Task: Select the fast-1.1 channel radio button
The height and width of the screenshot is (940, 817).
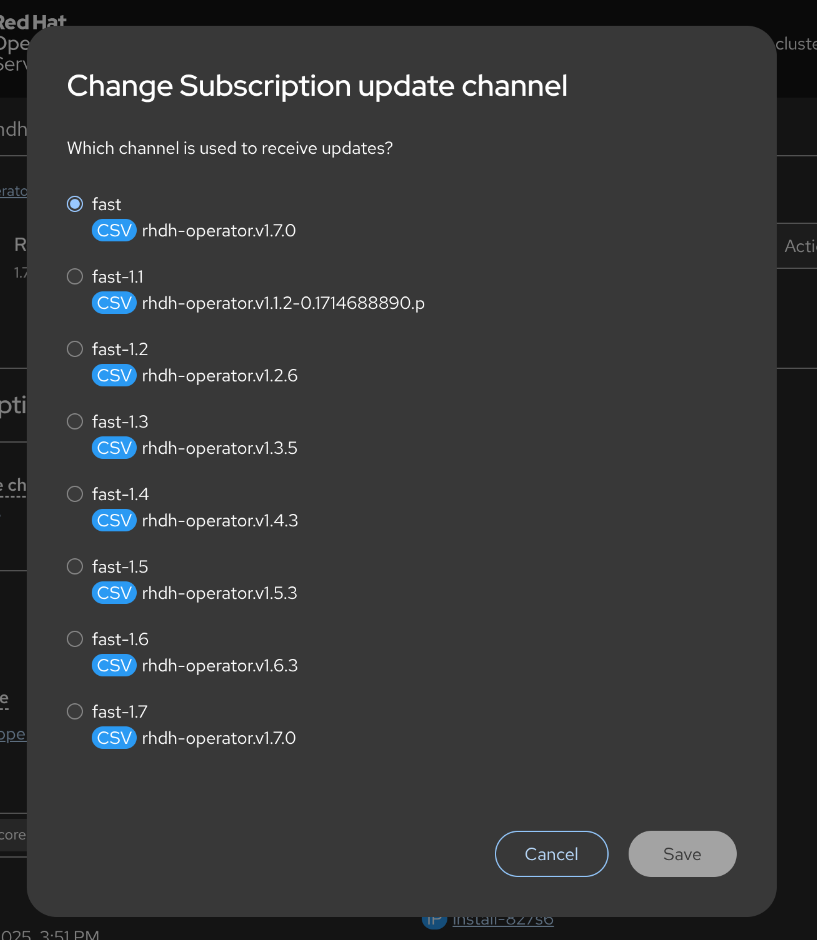Action: [x=75, y=277]
